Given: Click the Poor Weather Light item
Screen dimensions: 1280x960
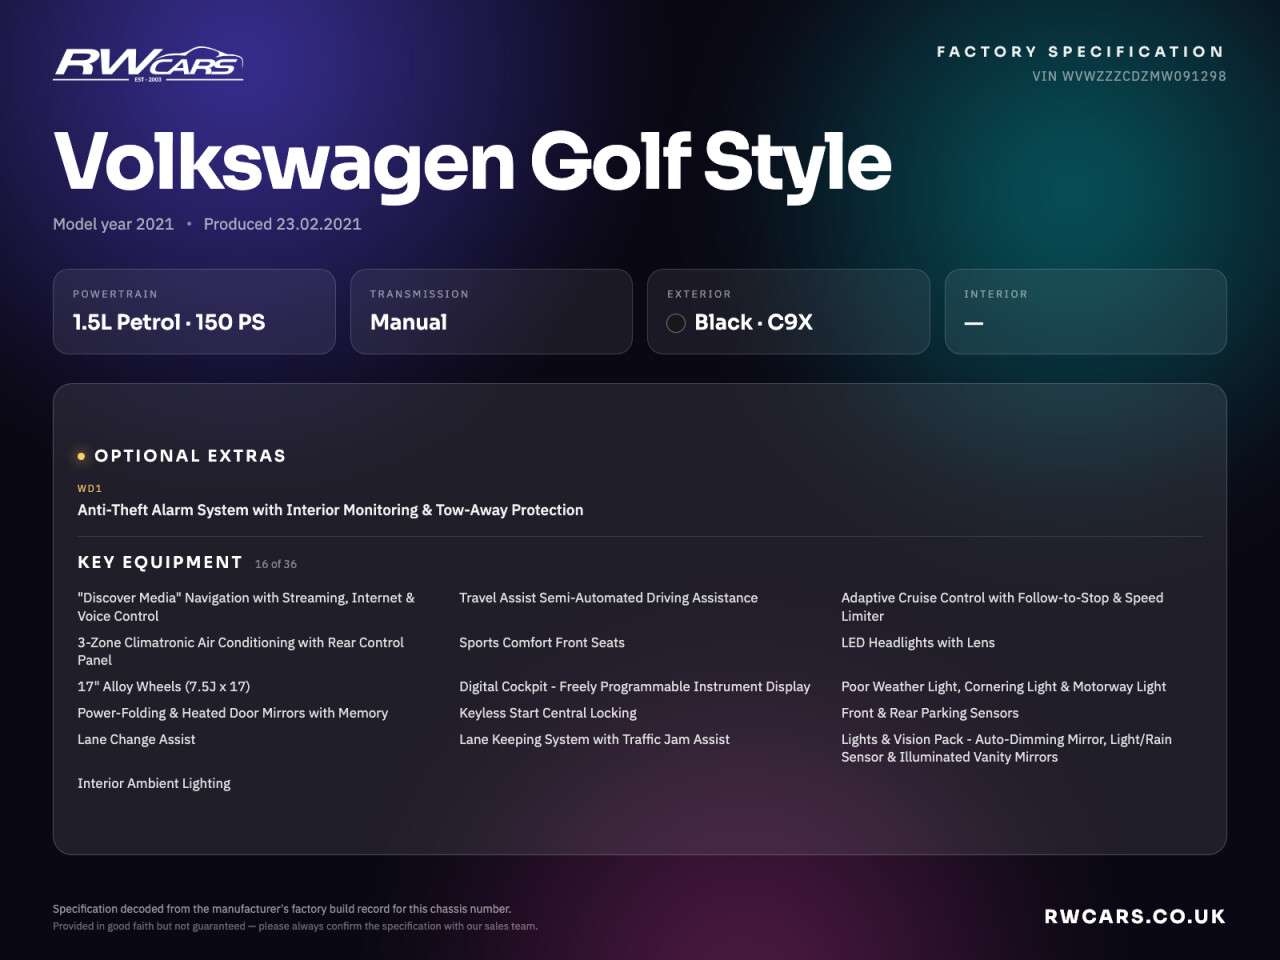Looking at the screenshot, I should tap(1004, 687).
